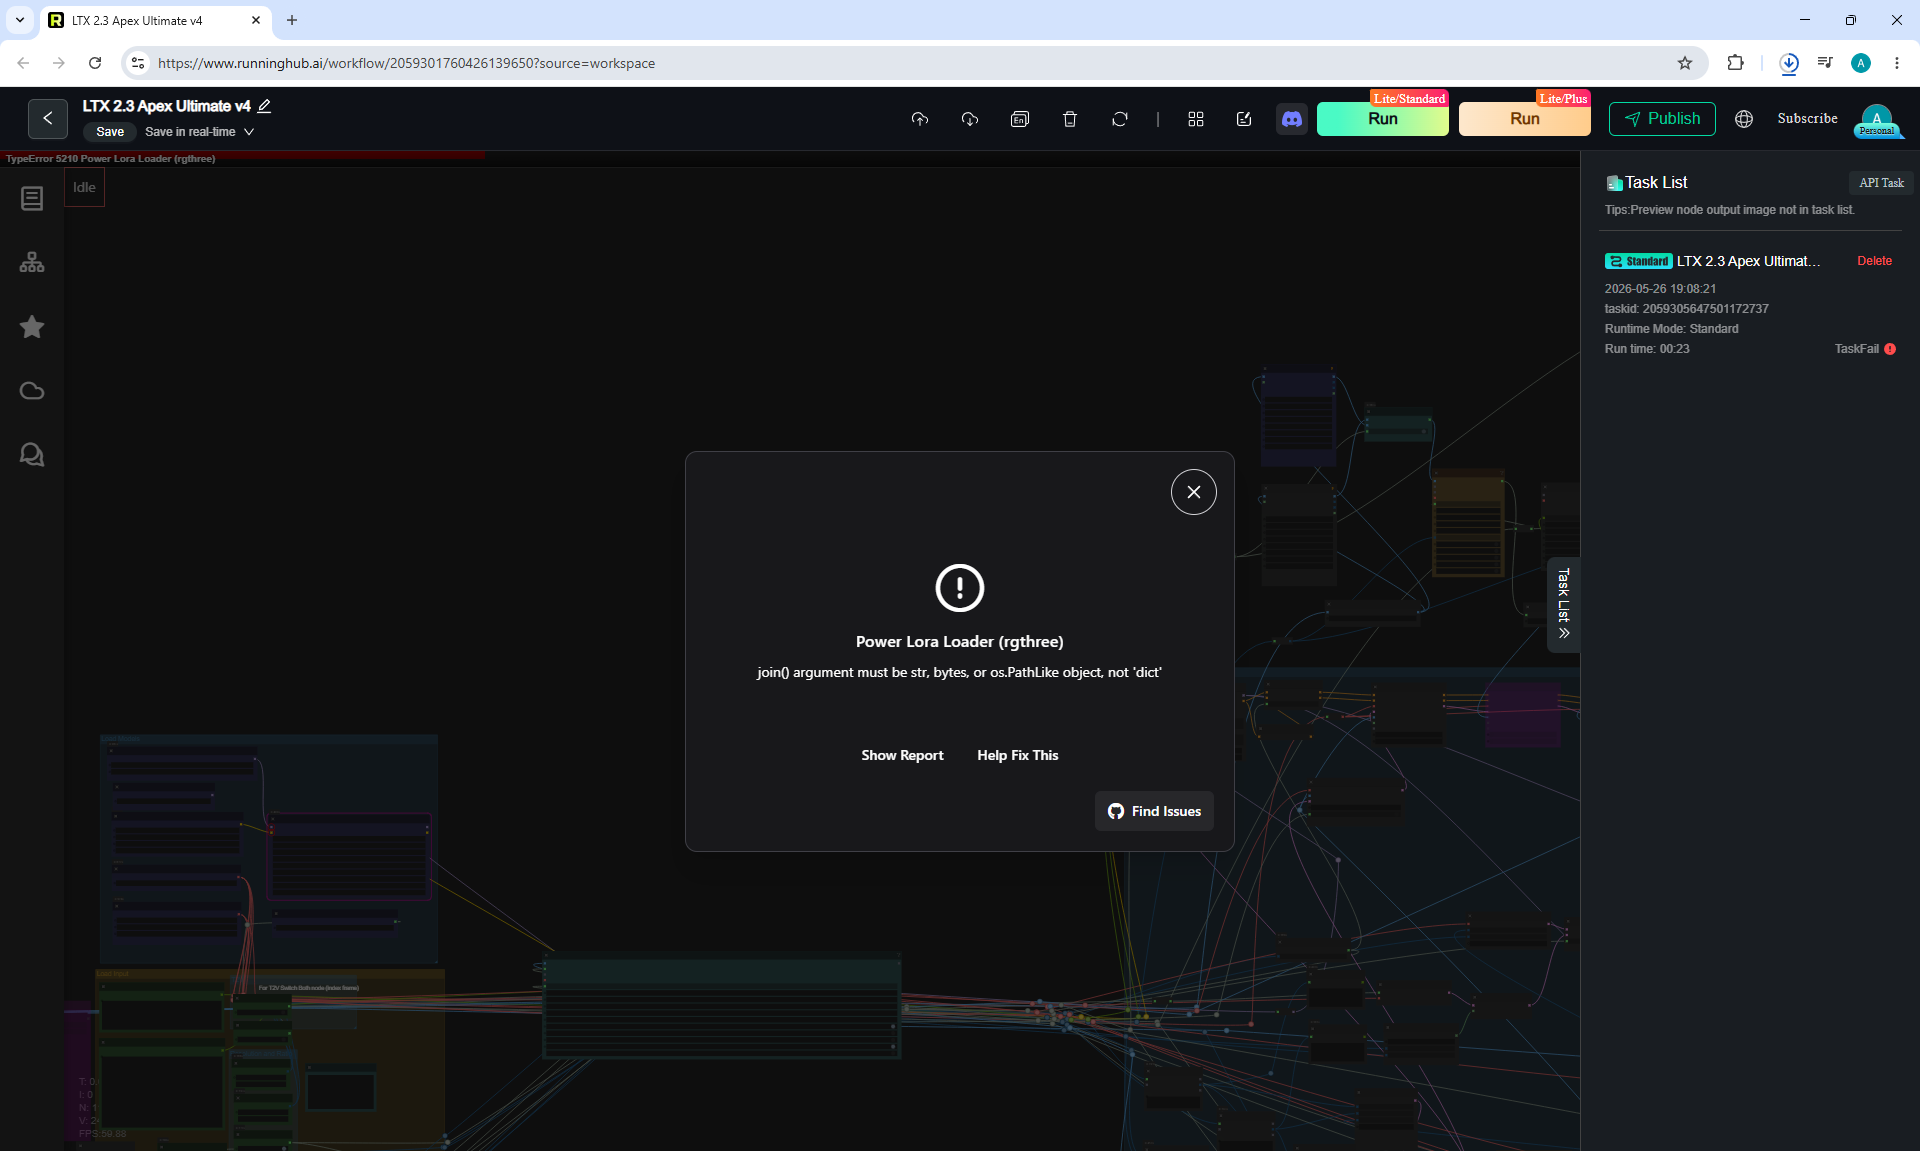Viewport: 1920px width, 1151px height.
Task: Expand the Save in real-time dropdown
Action: click(200, 132)
